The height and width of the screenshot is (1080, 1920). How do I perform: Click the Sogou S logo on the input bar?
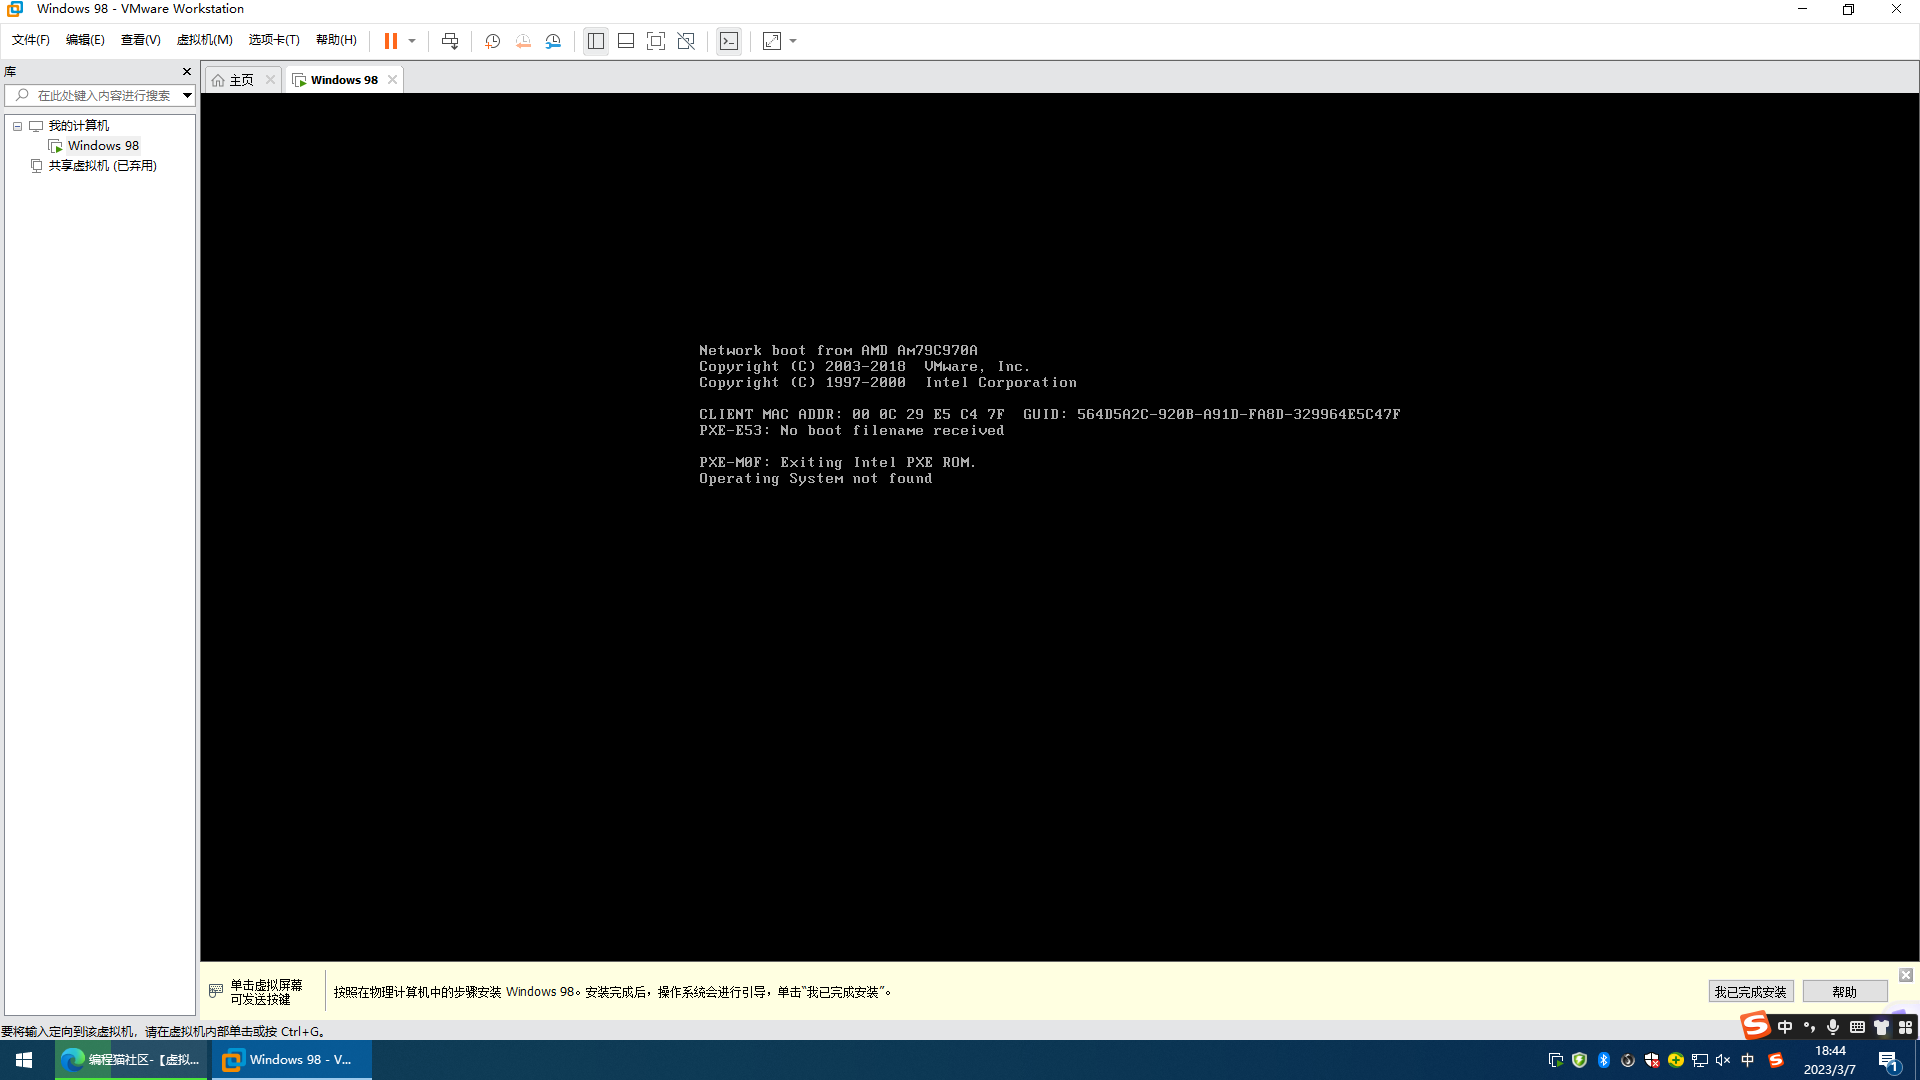point(1756,1026)
